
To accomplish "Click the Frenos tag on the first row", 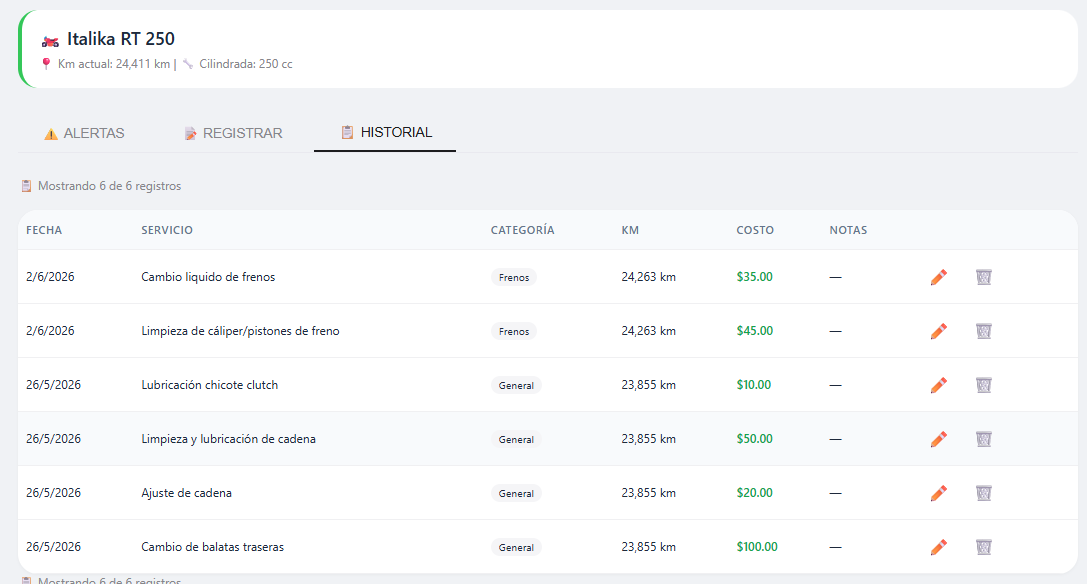I will (x=514, y=277).
